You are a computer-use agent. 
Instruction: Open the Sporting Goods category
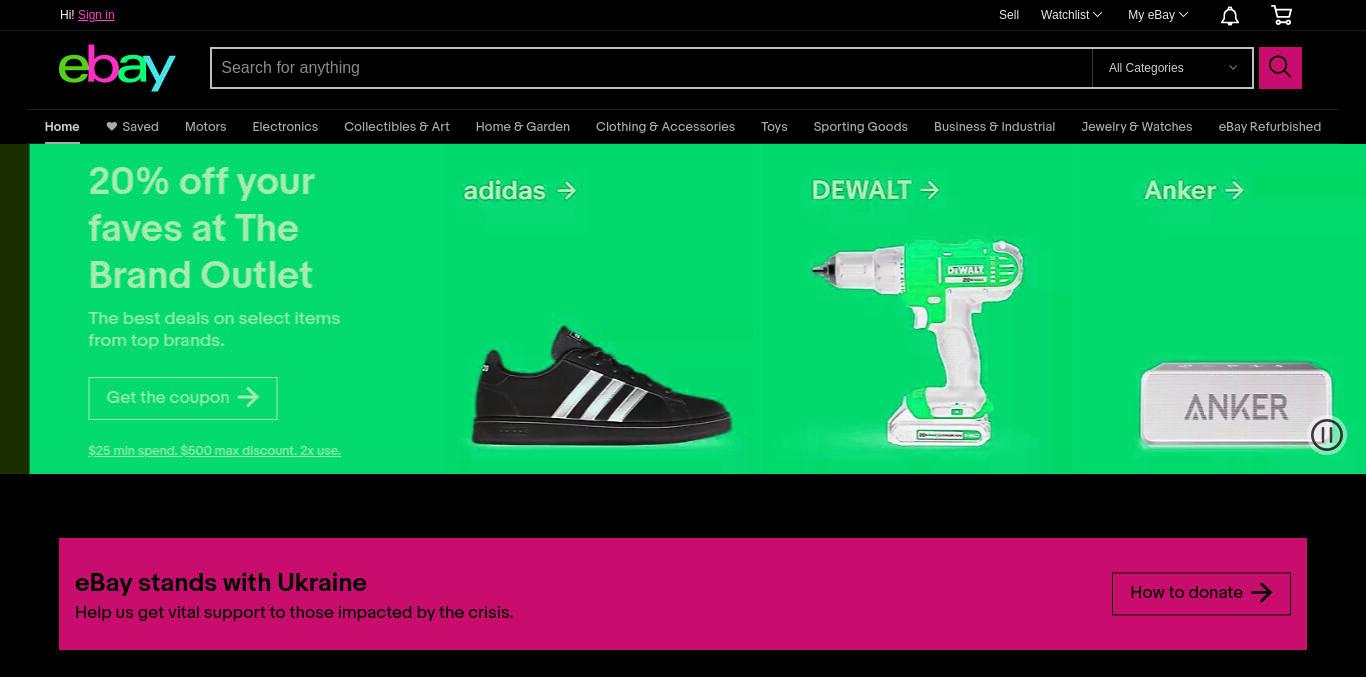pos(860,127)
